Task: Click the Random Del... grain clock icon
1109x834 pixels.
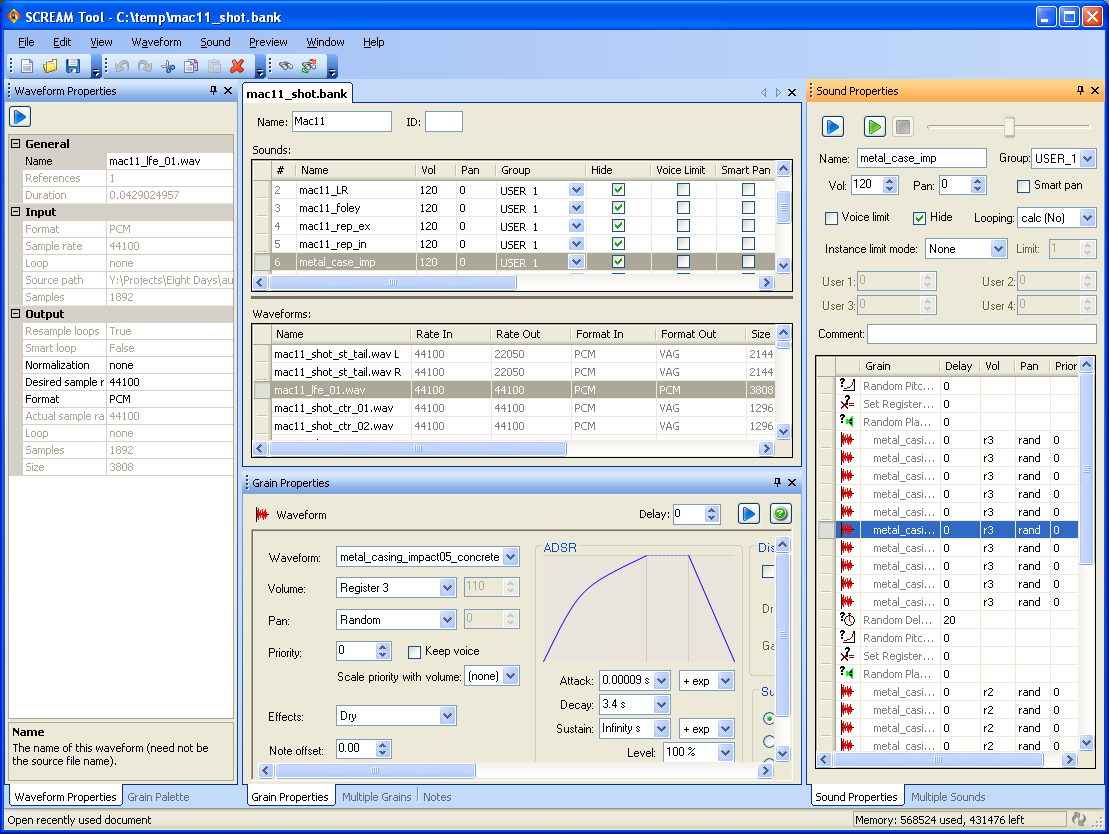Action: point(847,620)
